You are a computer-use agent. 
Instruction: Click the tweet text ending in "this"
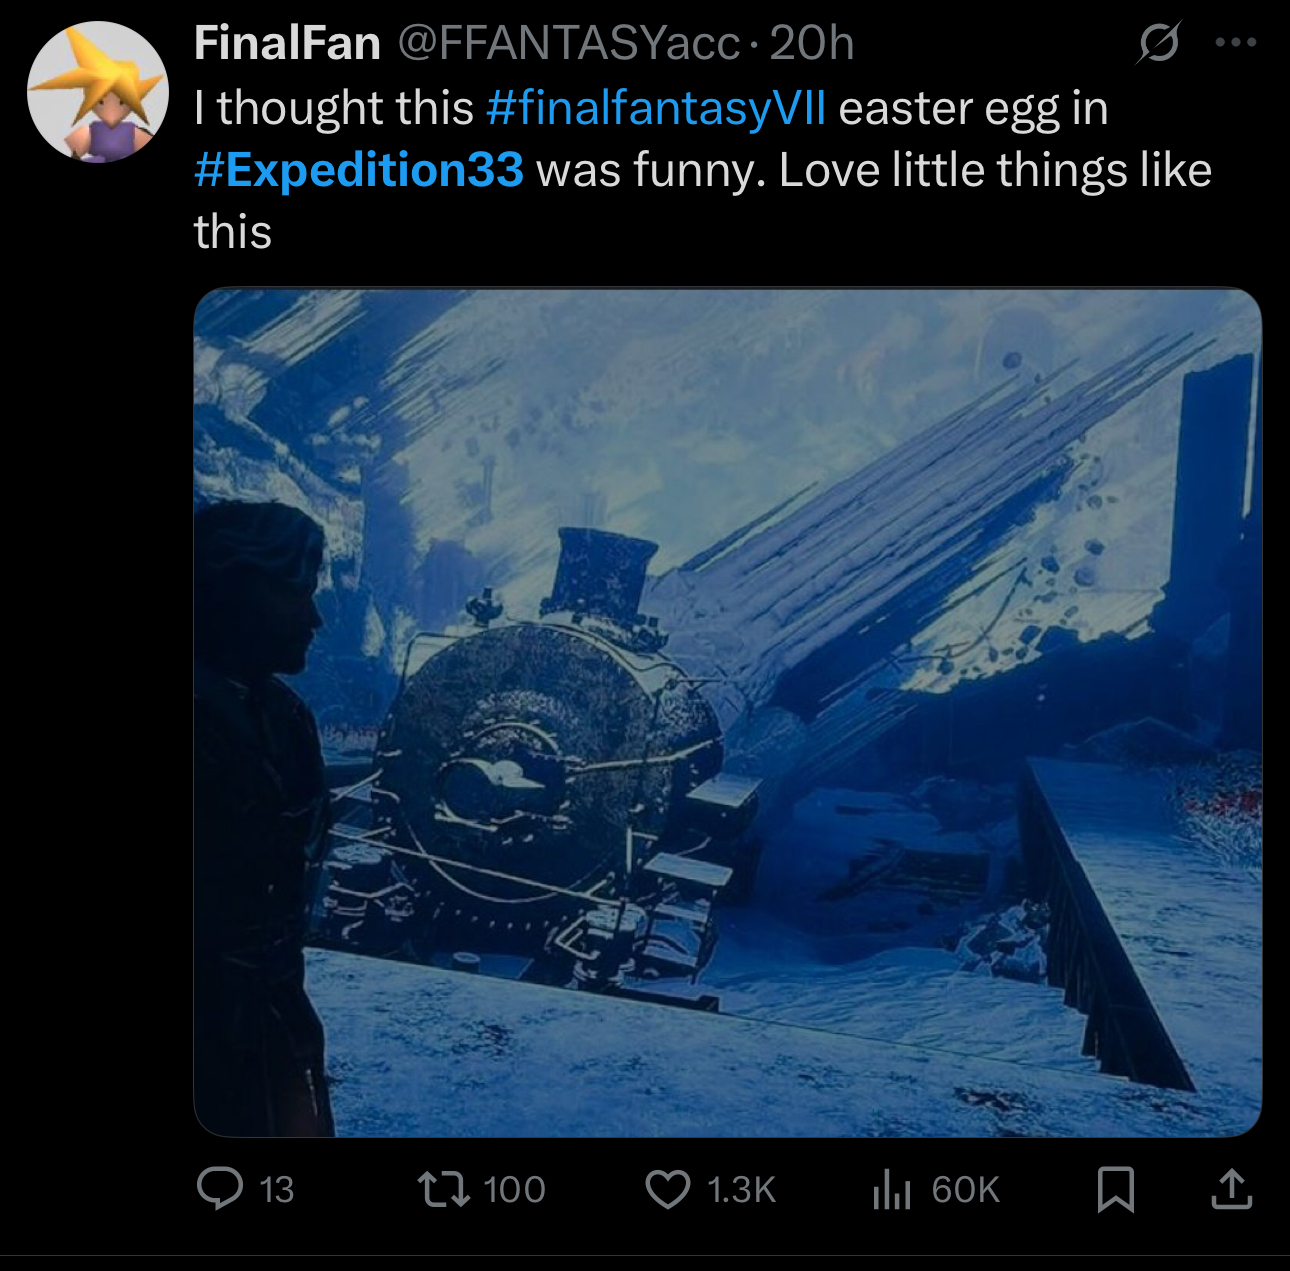(x=233, y=232)
